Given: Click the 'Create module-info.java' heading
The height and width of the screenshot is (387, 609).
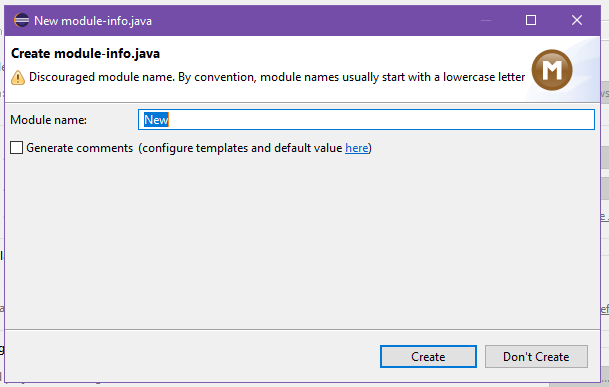Looking at the screenshot, I should click(85, 53).
